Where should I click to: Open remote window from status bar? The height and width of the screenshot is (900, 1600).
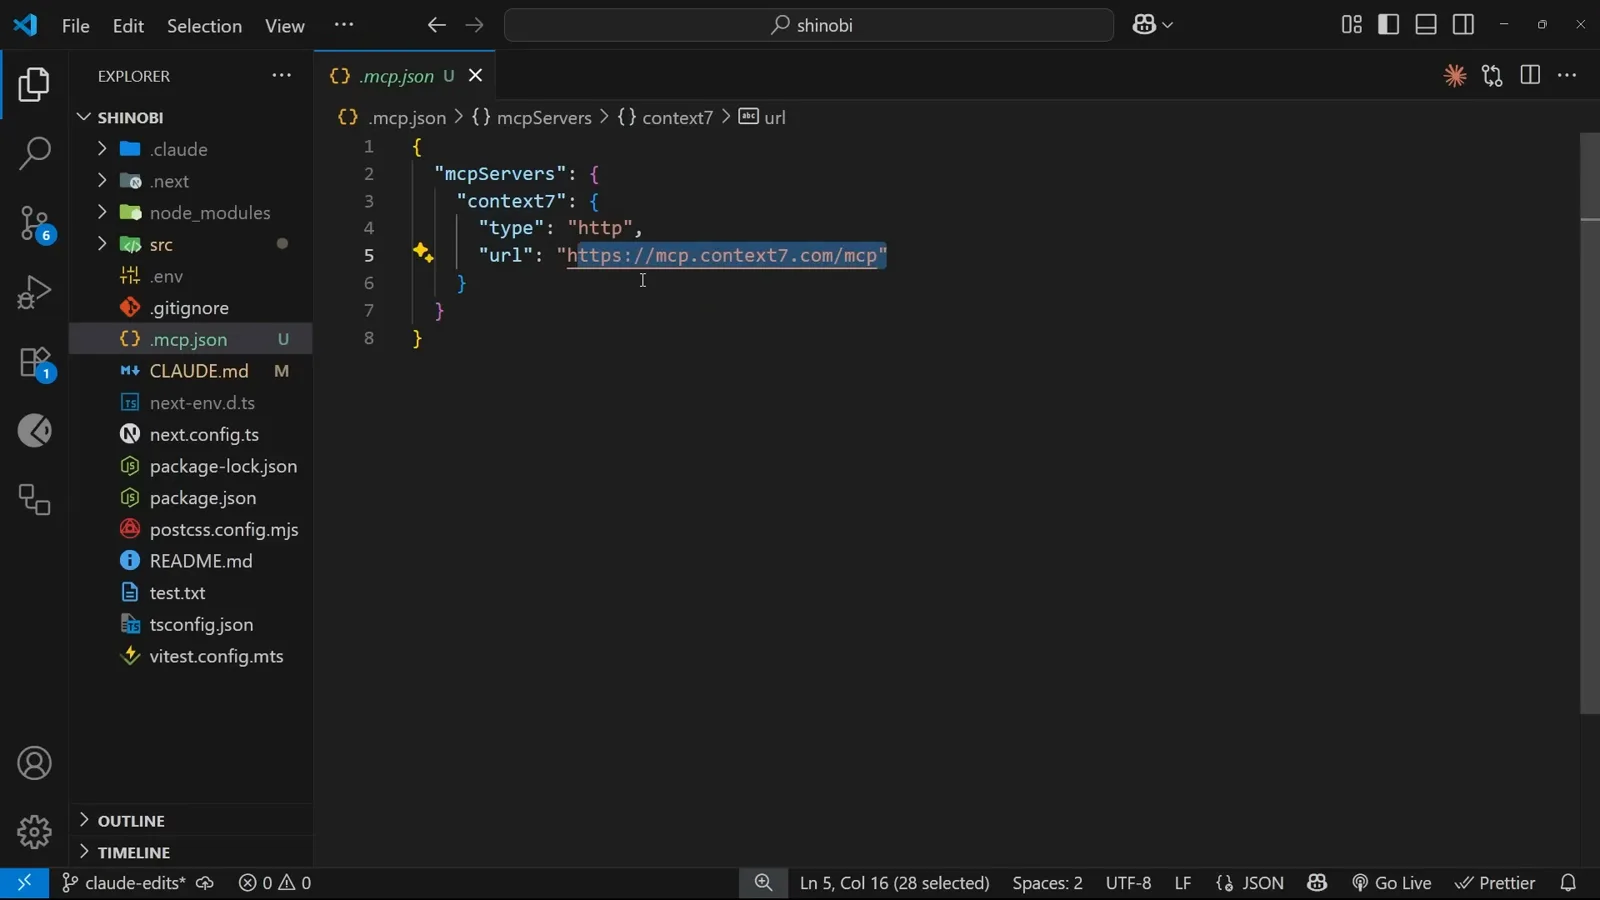[x=24, y=883]
